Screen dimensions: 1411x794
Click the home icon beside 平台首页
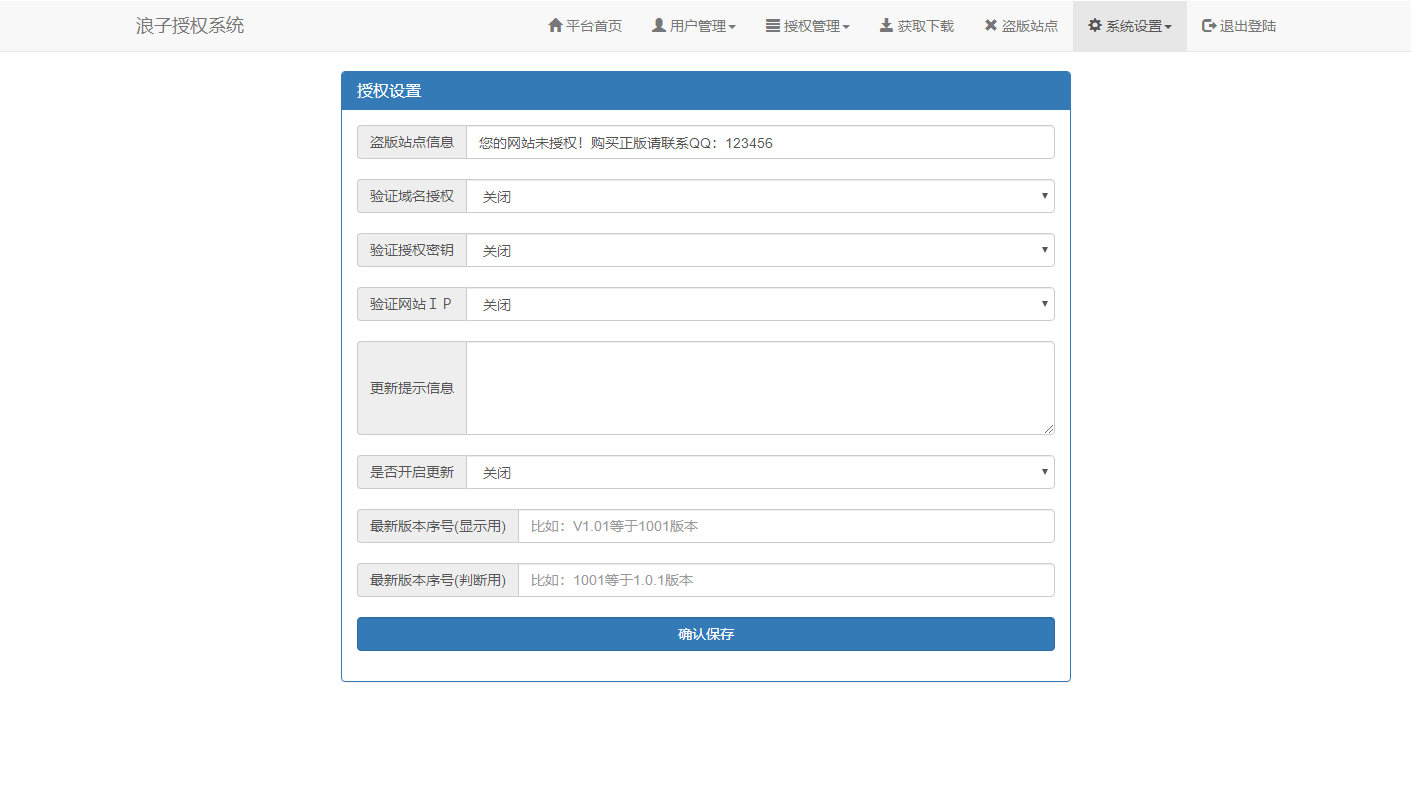(556, 25)
